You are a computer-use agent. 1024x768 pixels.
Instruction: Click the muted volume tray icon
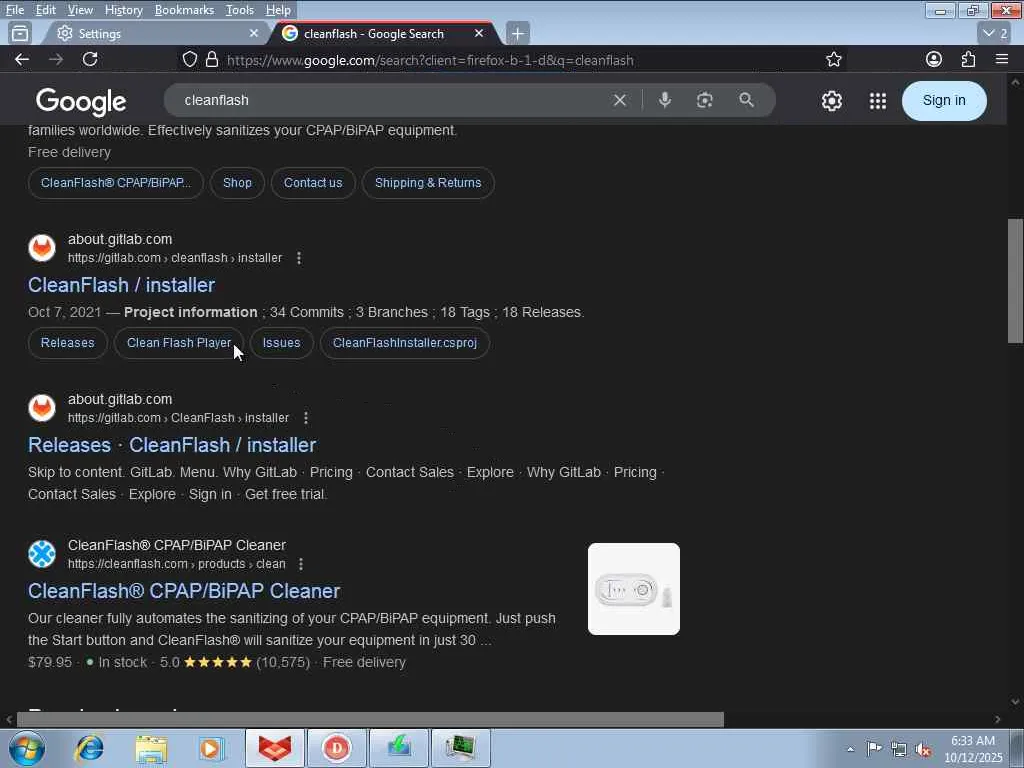click(923, 749)
